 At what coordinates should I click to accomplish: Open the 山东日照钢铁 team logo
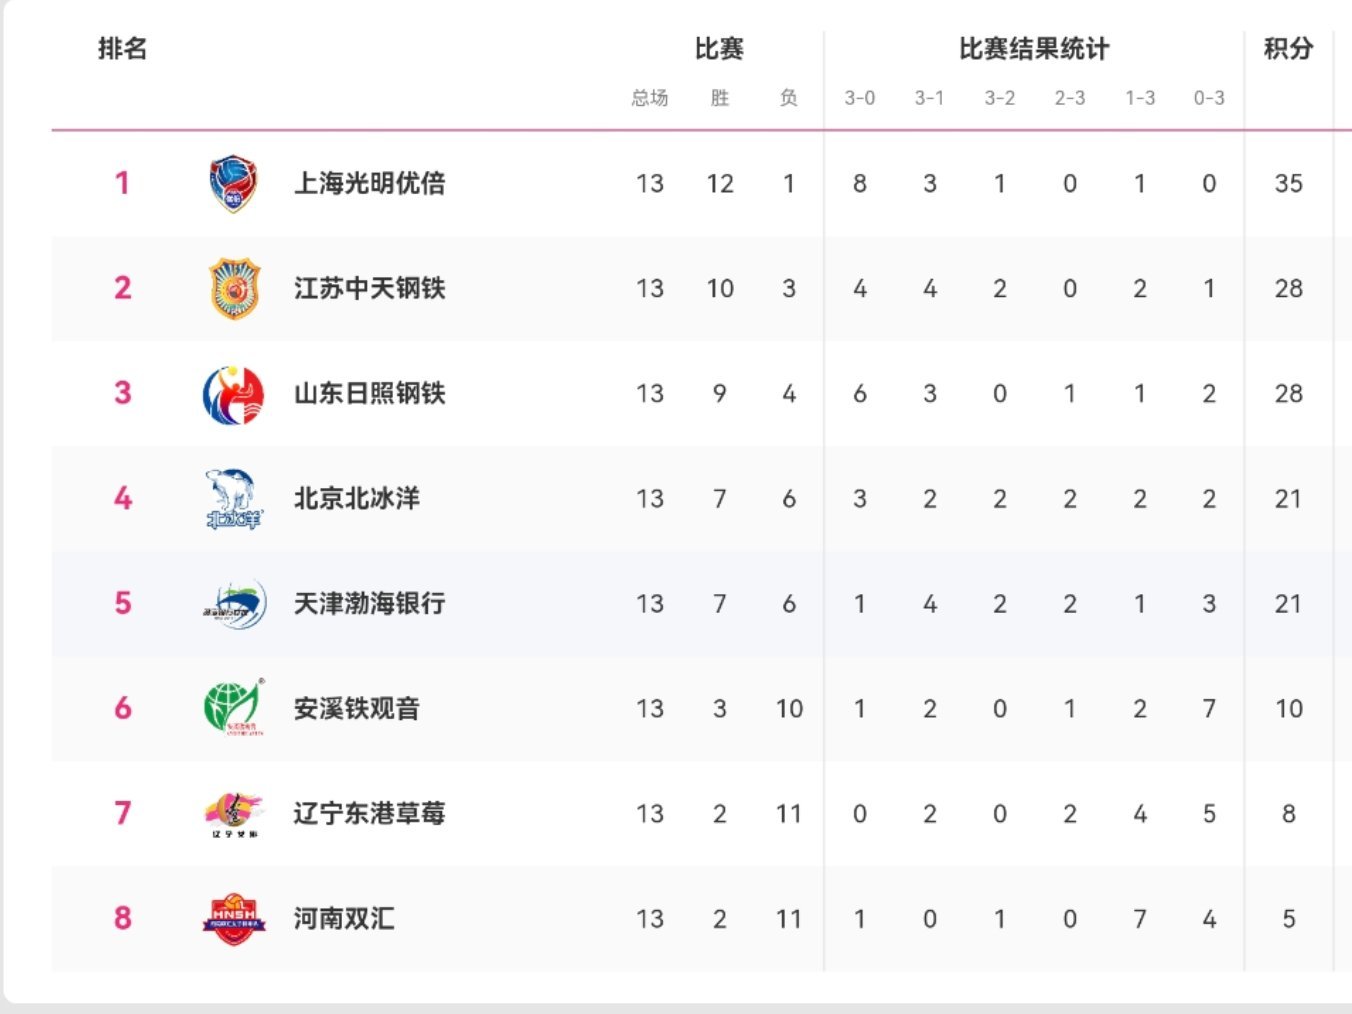click(x=233, y=395)
